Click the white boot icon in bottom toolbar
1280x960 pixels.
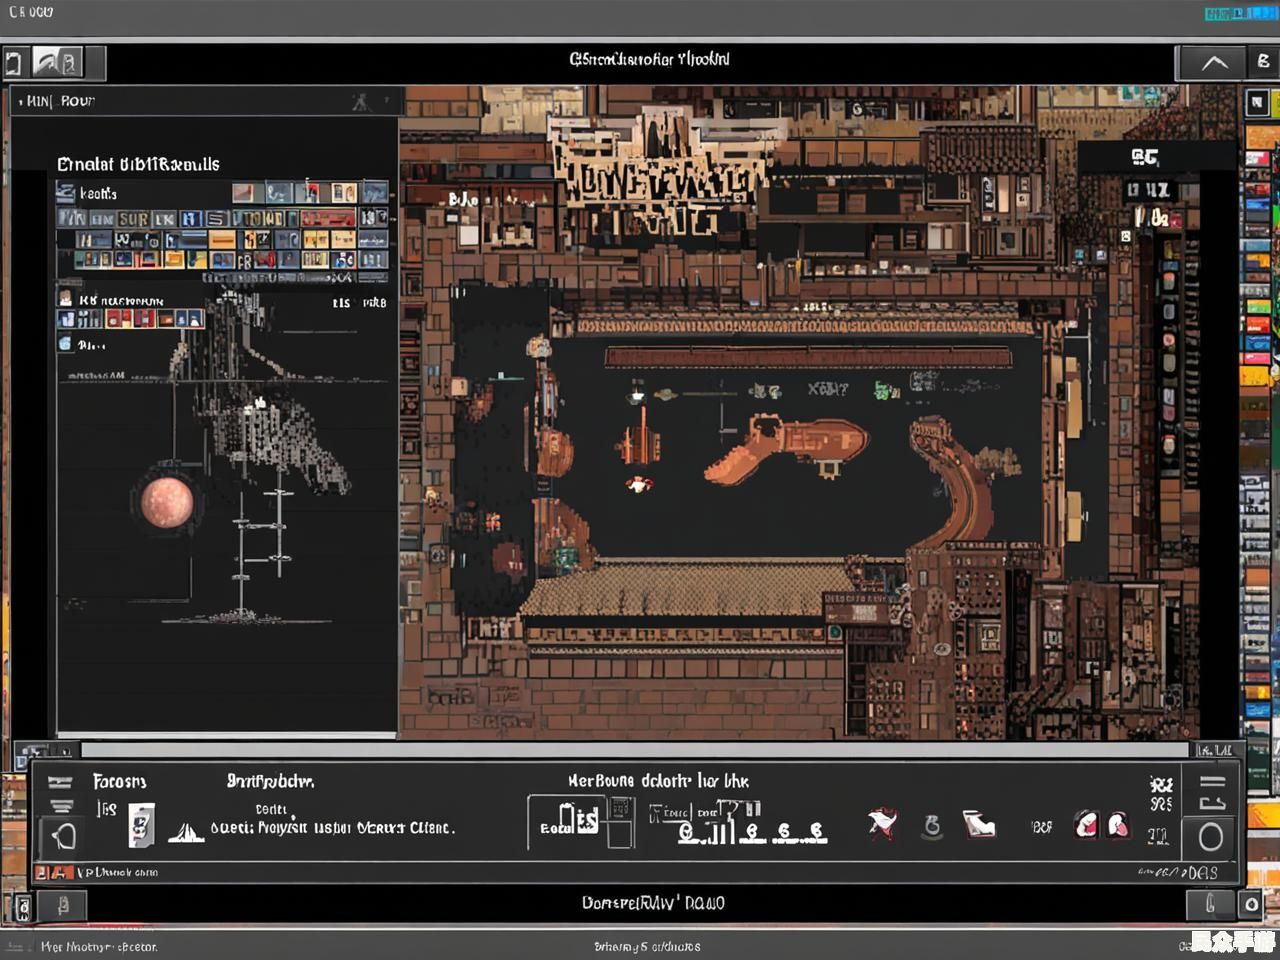[978, 825]
